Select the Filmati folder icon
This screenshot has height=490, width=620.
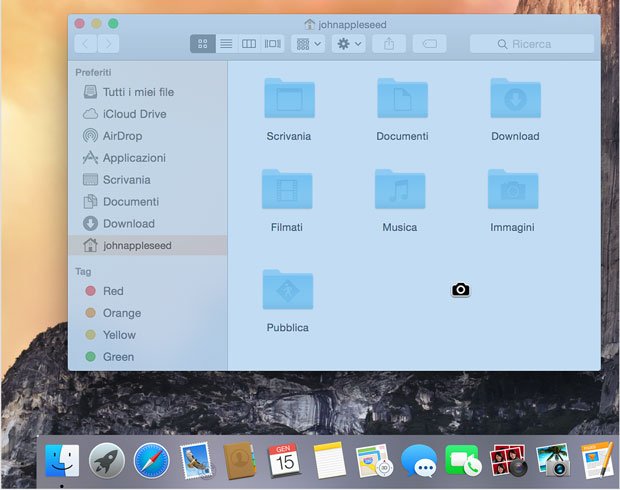(287, 189)
